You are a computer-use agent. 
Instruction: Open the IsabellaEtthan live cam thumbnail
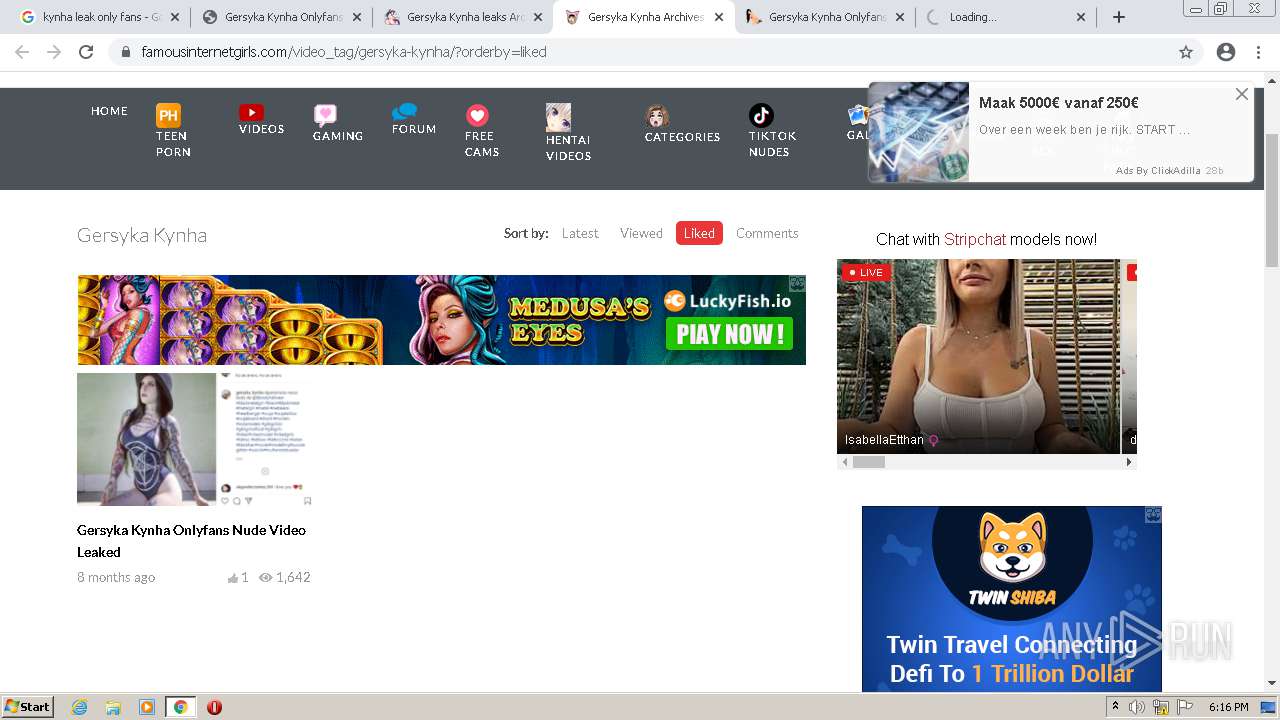pos(978,356)
